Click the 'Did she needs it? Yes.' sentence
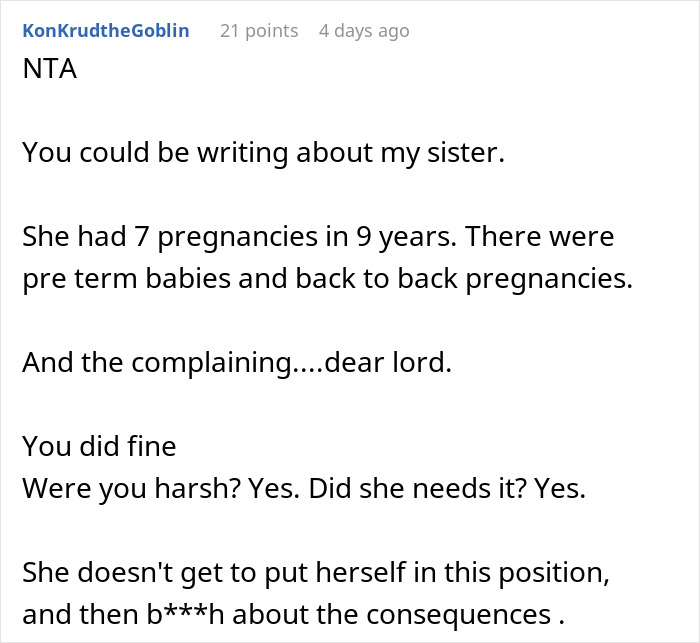Viewport: 700px width, 643px height. [447, 488]
